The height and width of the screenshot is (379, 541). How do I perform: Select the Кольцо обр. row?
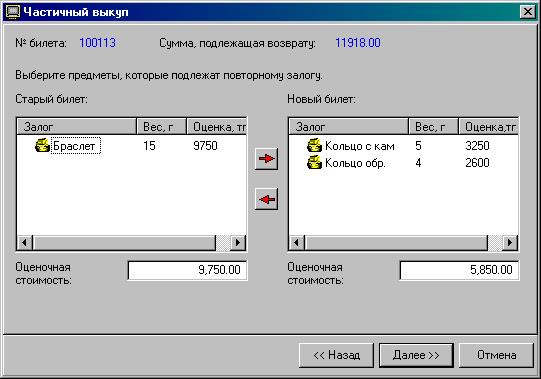point(403,163)
